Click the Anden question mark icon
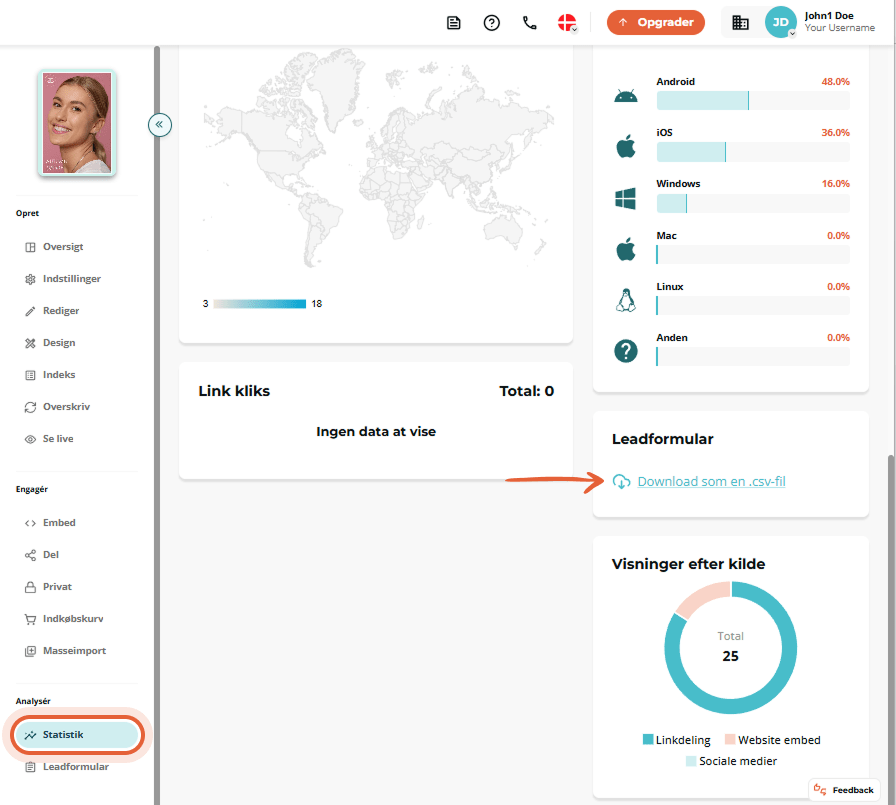This screenshot has height=805, width=896. (x=626, y=351)
